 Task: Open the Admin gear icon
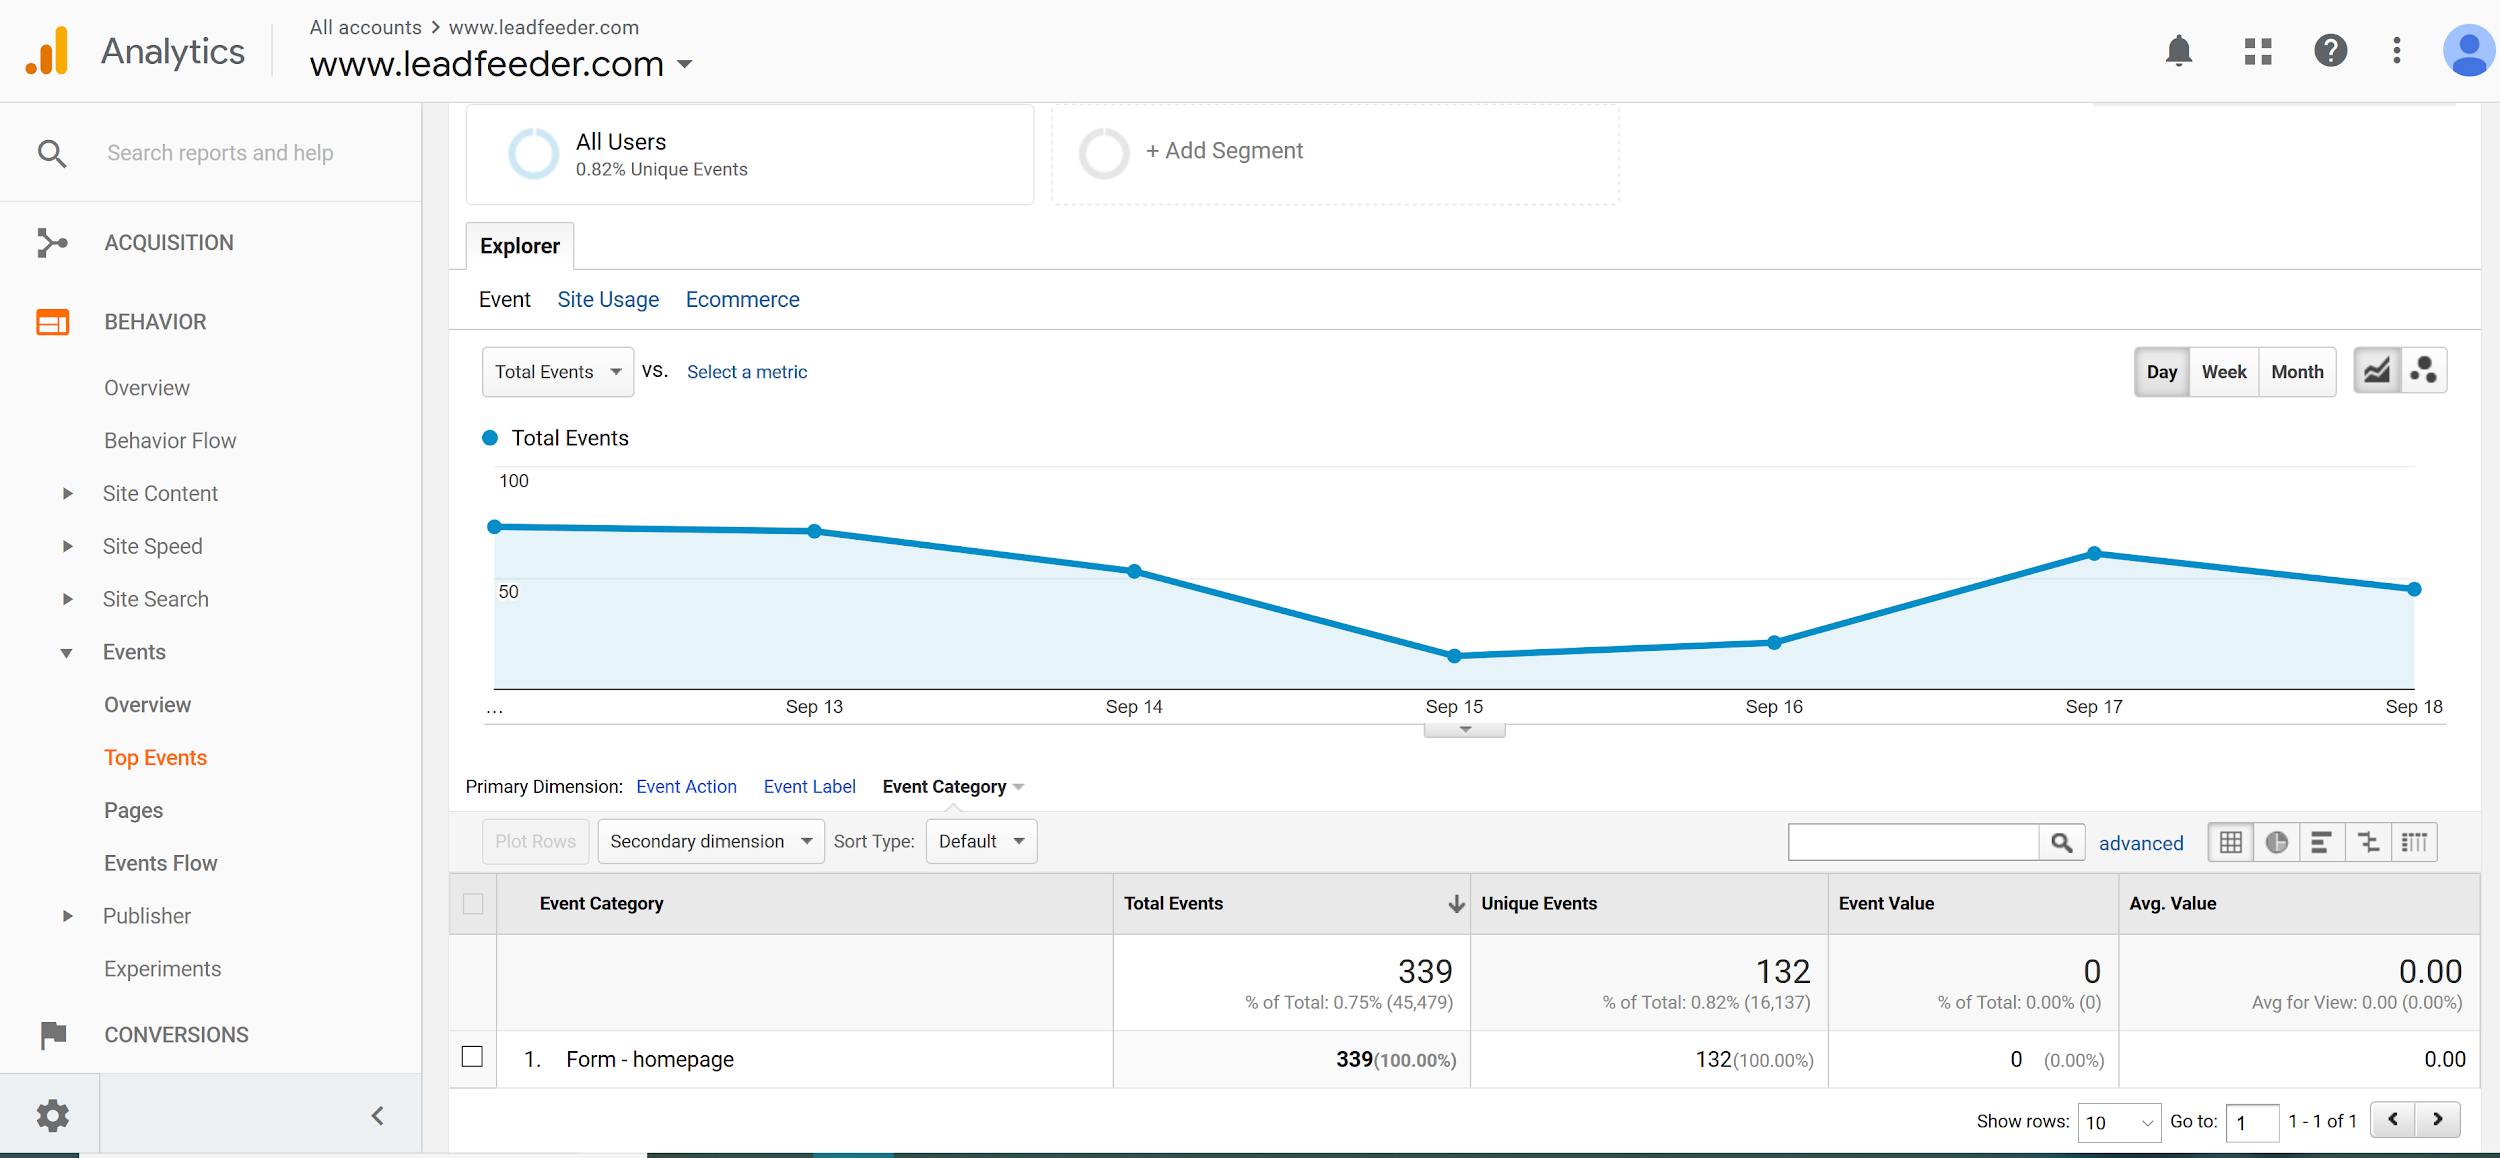(52, 1115)
